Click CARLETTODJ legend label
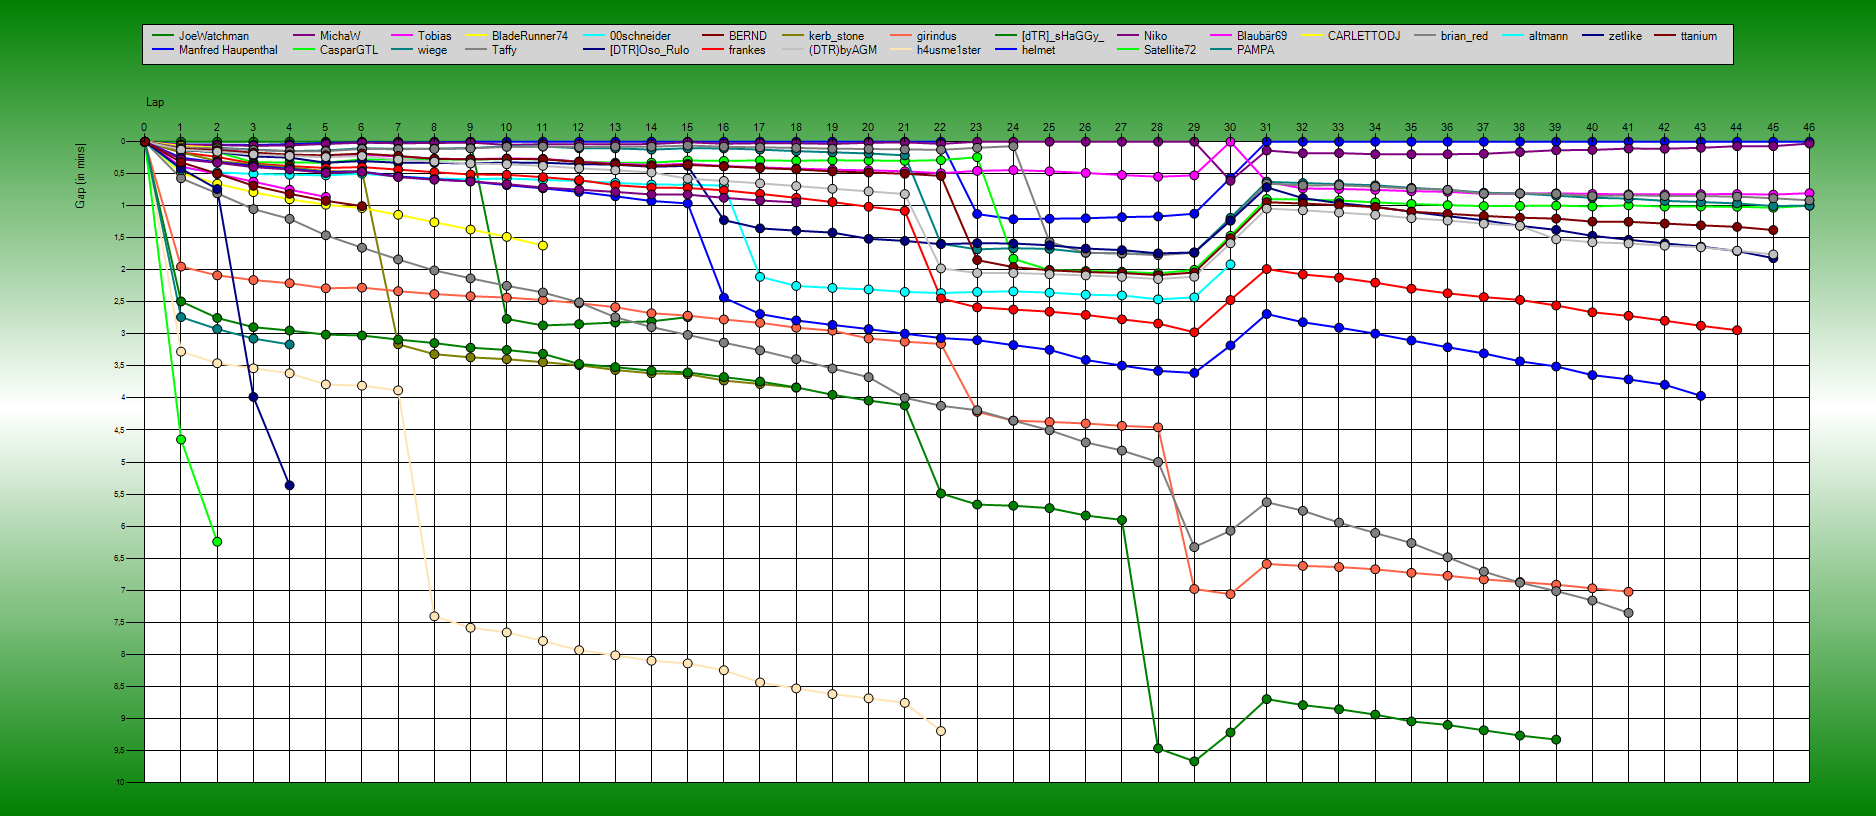This screenshot has width=1876, height=816. 1364,36
